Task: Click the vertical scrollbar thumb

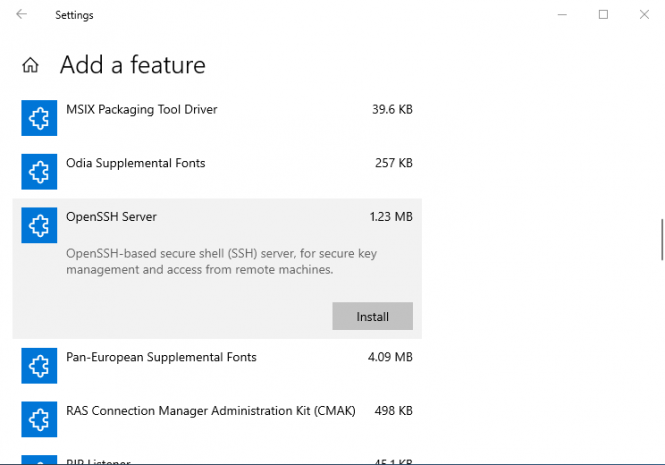Action: click(x=661, y=239)
